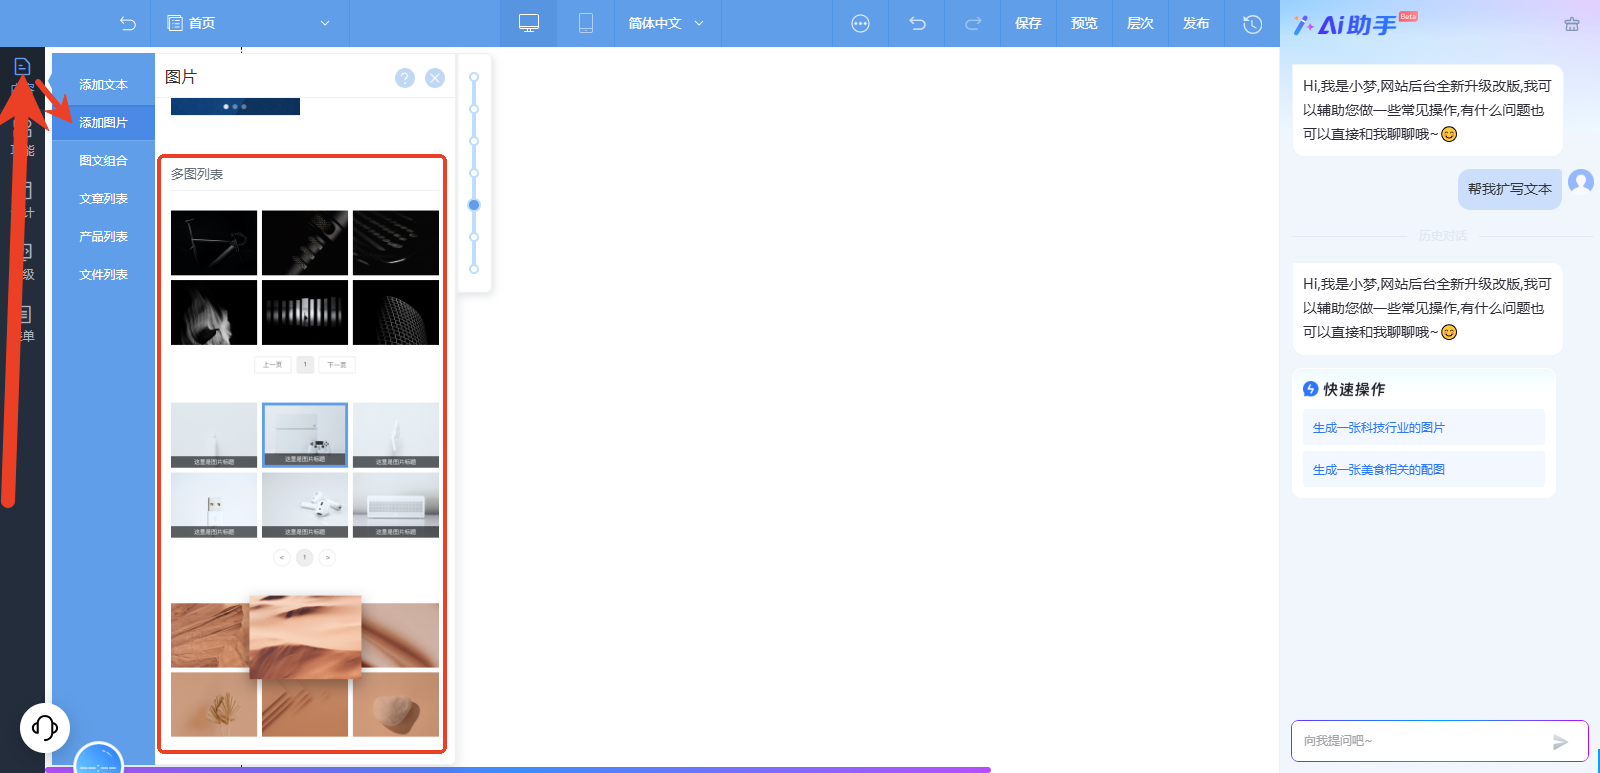Click the round page 1 indicator

tap(305, 557)
